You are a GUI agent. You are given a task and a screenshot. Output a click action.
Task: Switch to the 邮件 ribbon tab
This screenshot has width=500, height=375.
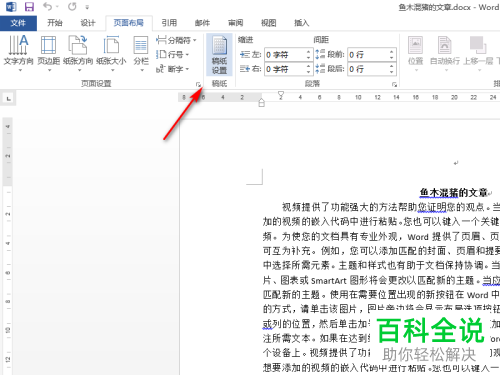202,23
